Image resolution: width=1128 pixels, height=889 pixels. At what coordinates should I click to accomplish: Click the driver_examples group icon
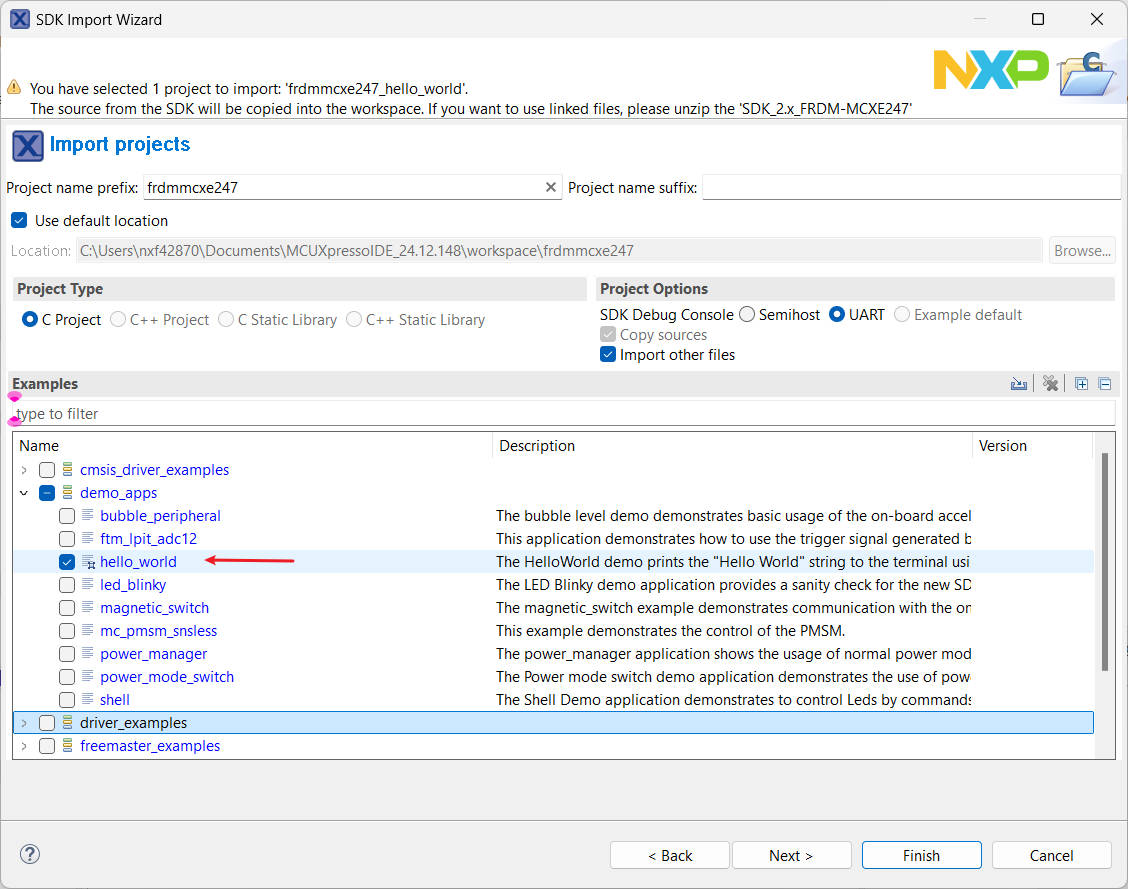coord(67,723)
